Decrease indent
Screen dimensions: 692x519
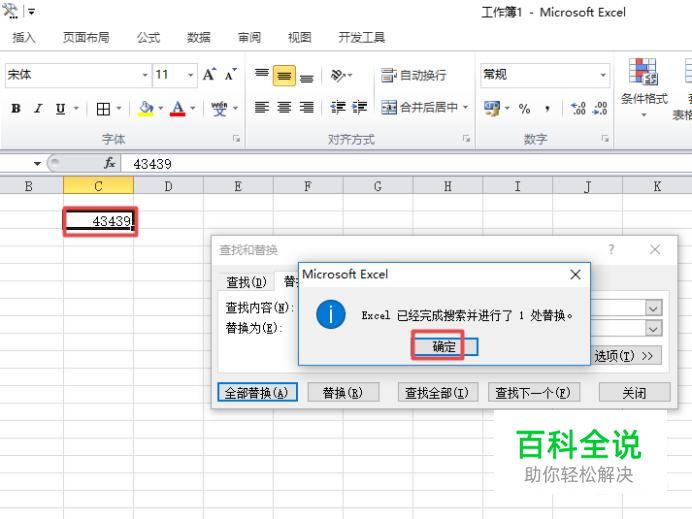point(338,107)
